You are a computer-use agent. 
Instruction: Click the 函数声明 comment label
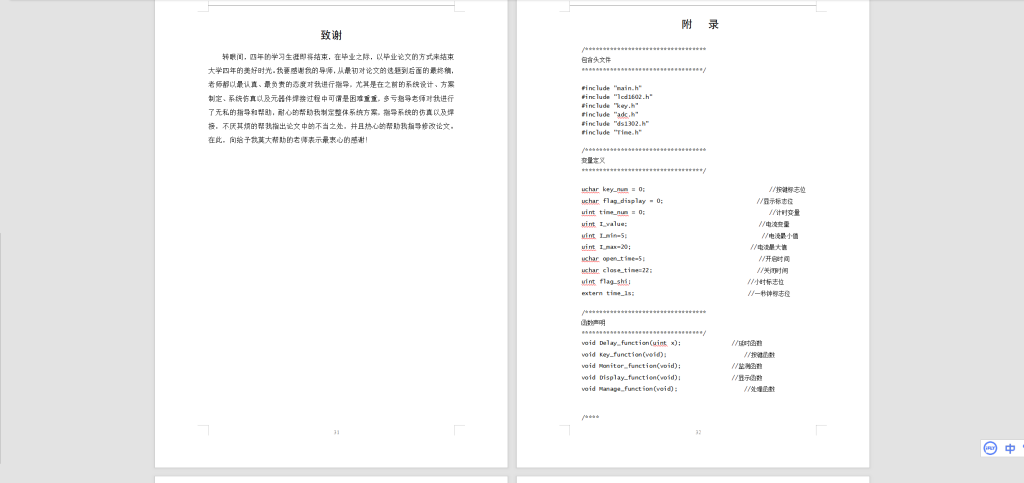click(x=593, y=322)
